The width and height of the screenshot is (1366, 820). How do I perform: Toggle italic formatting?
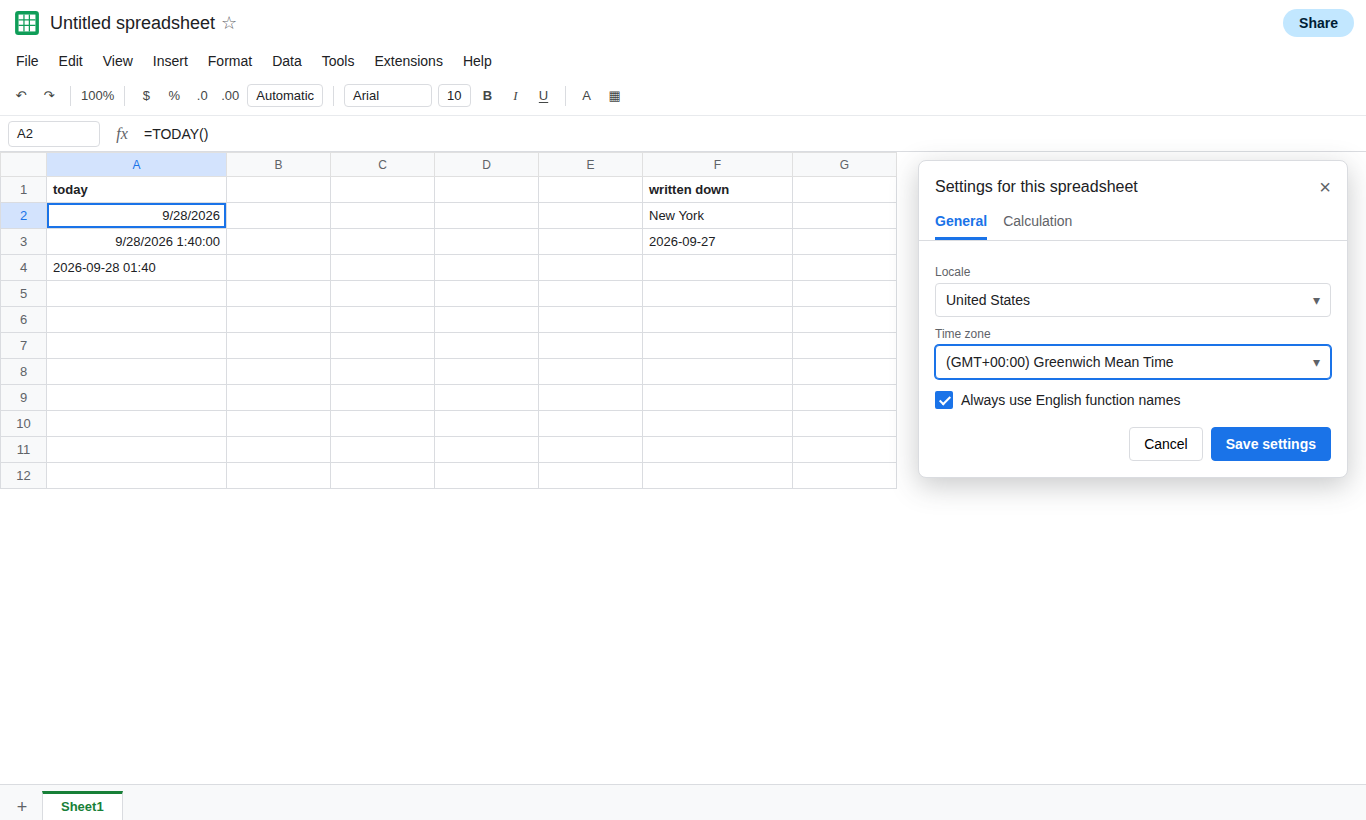click(516, 96)
